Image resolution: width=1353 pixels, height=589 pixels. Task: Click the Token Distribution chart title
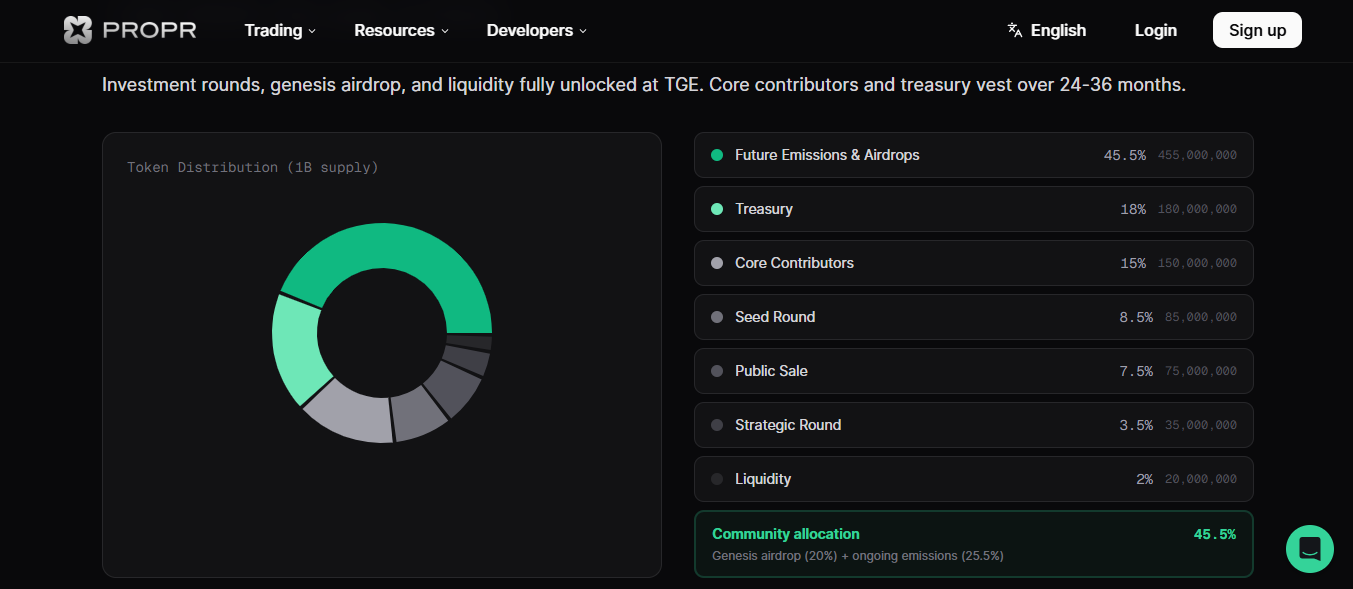pyautogui.click(x=253, y=167)
